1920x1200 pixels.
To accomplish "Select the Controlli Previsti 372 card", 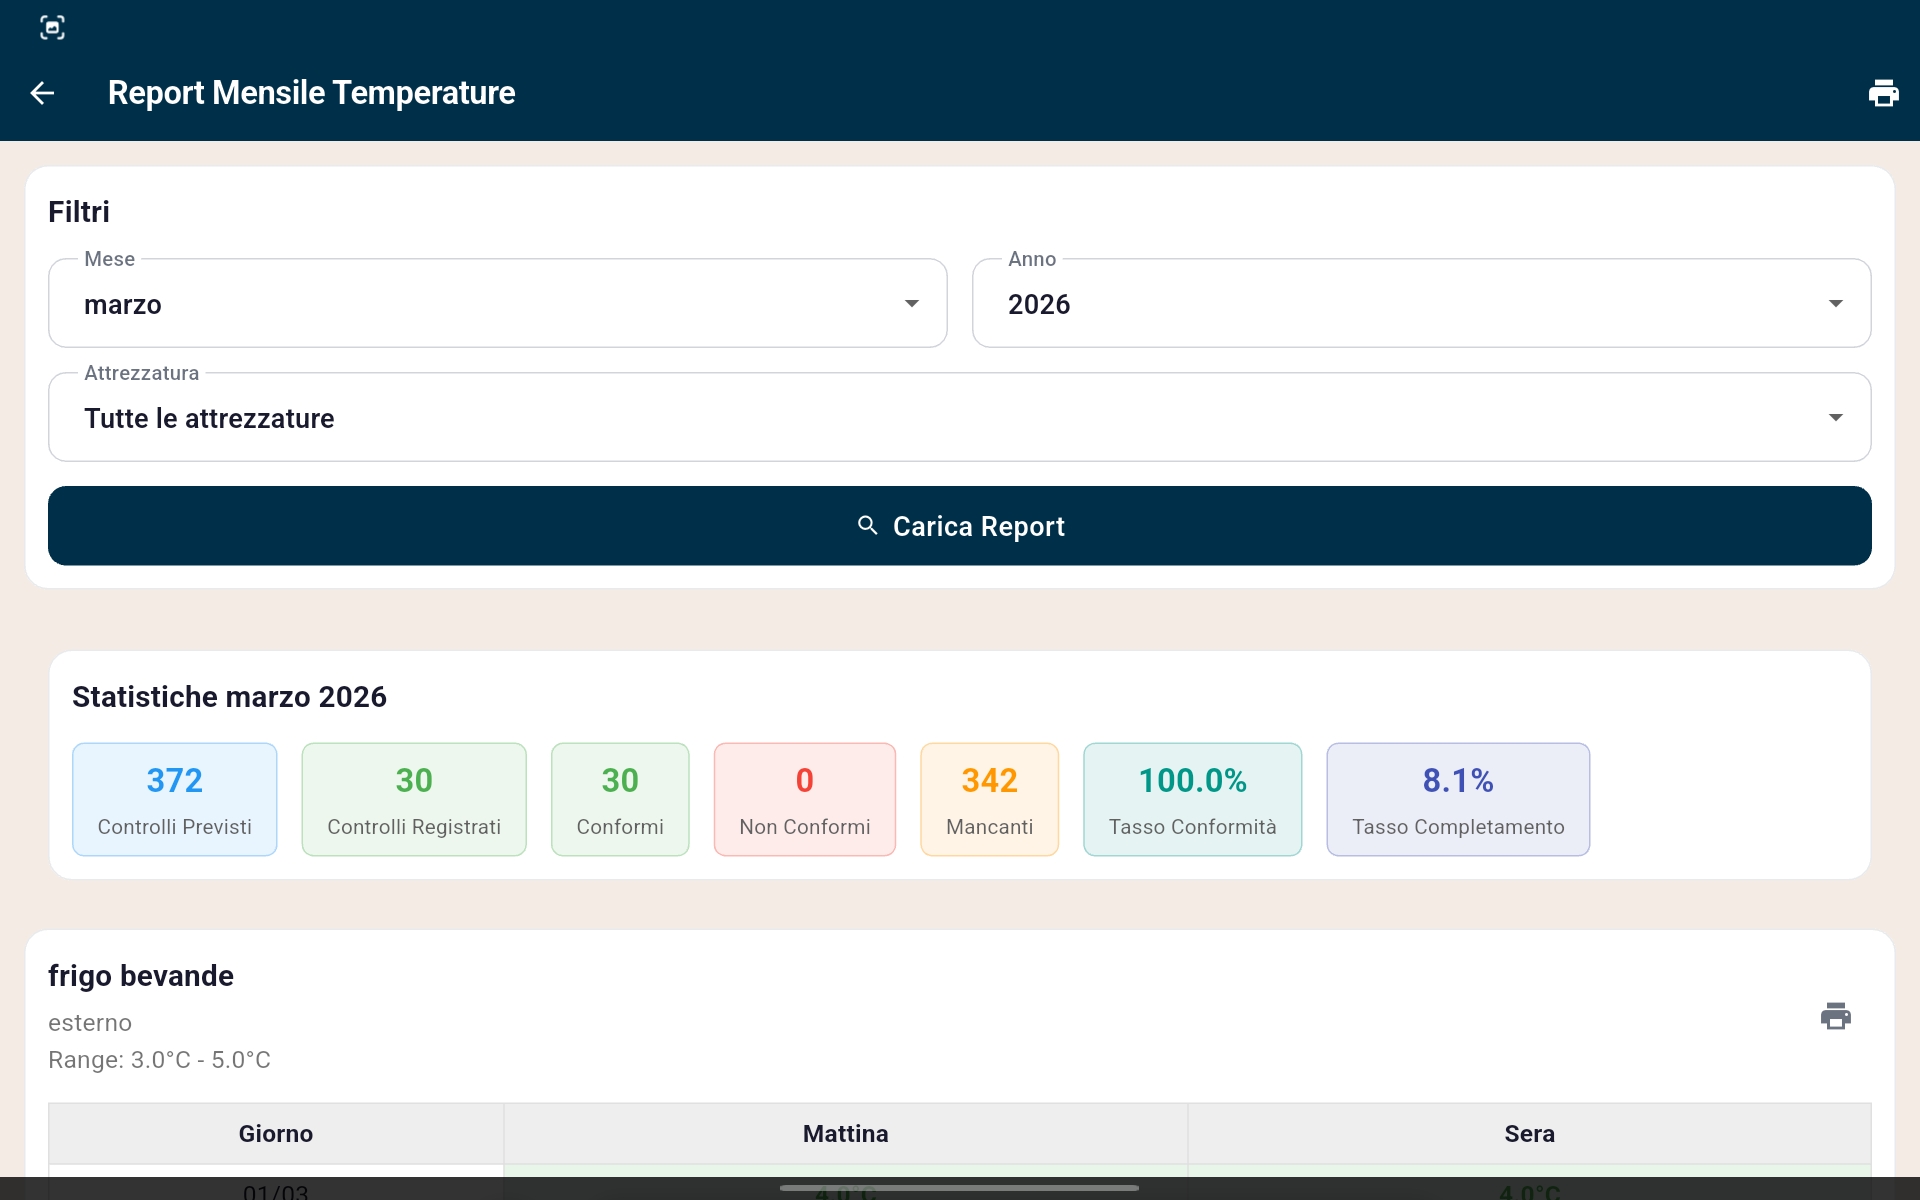I will (174, 799).
